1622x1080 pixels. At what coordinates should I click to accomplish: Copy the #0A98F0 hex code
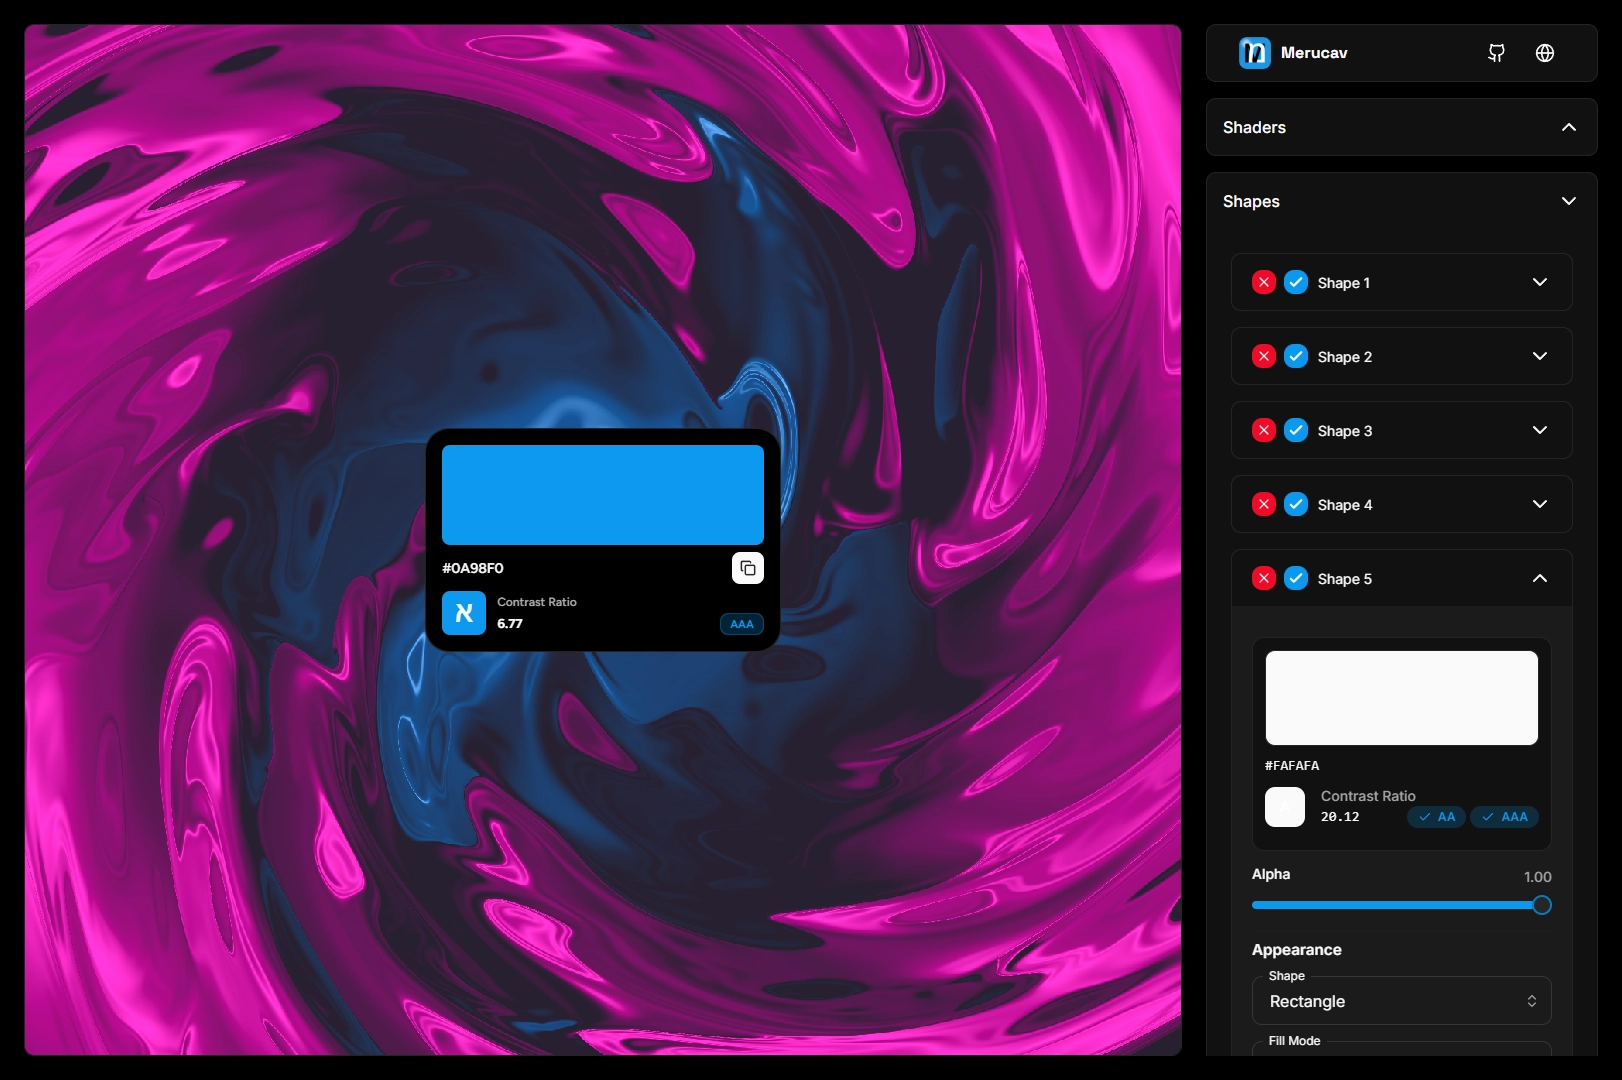[747, 568]
